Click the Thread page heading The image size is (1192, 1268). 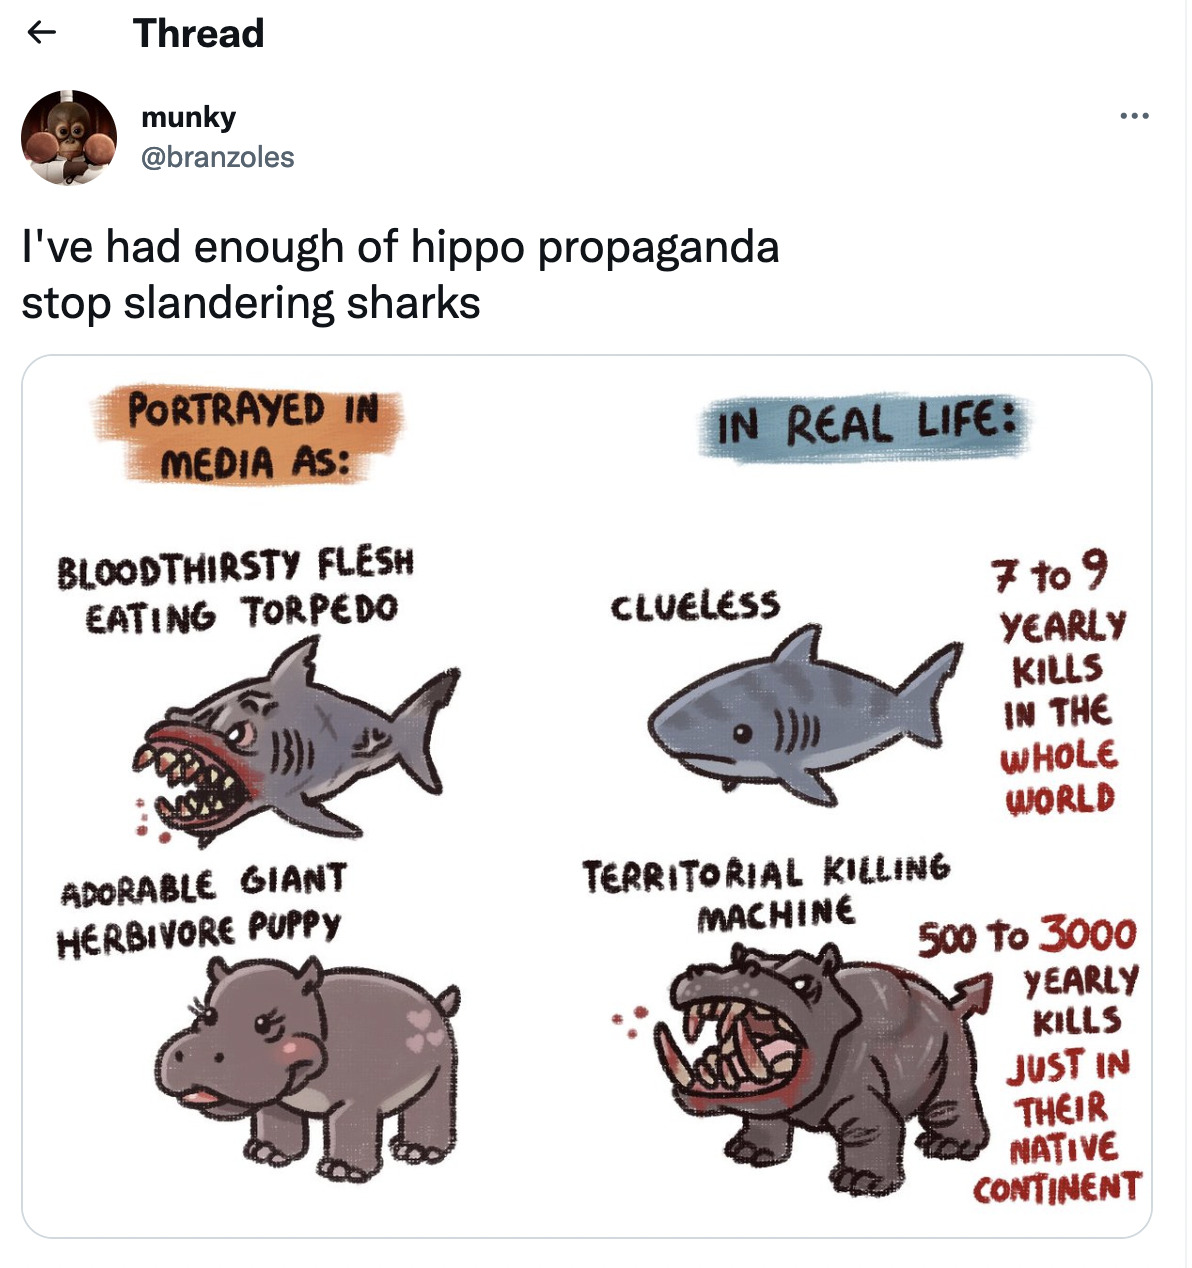(x=198, y=33)
